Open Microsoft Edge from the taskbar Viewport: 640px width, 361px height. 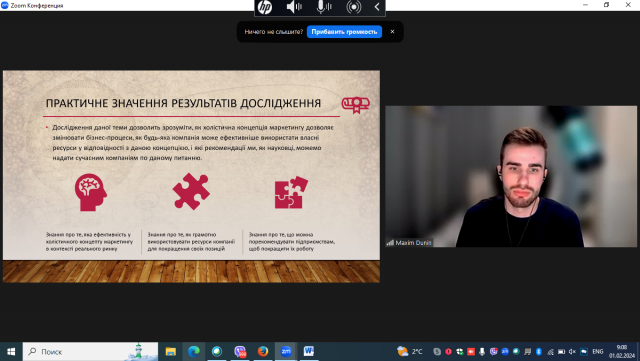193,351
